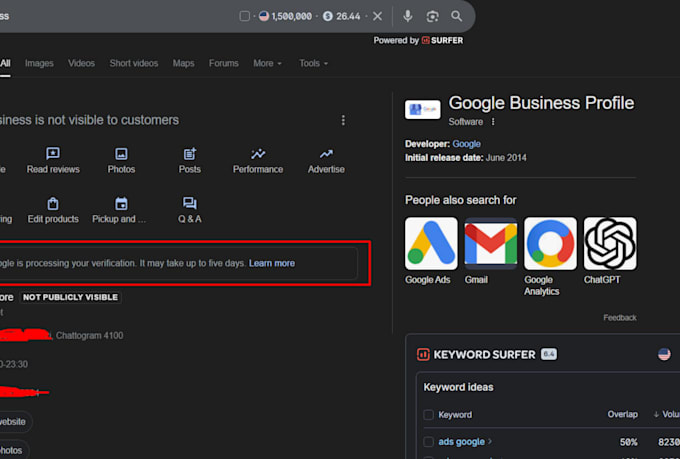
Task: Open Google Analytics suggestion tile
Action: (x=550, y=243)
